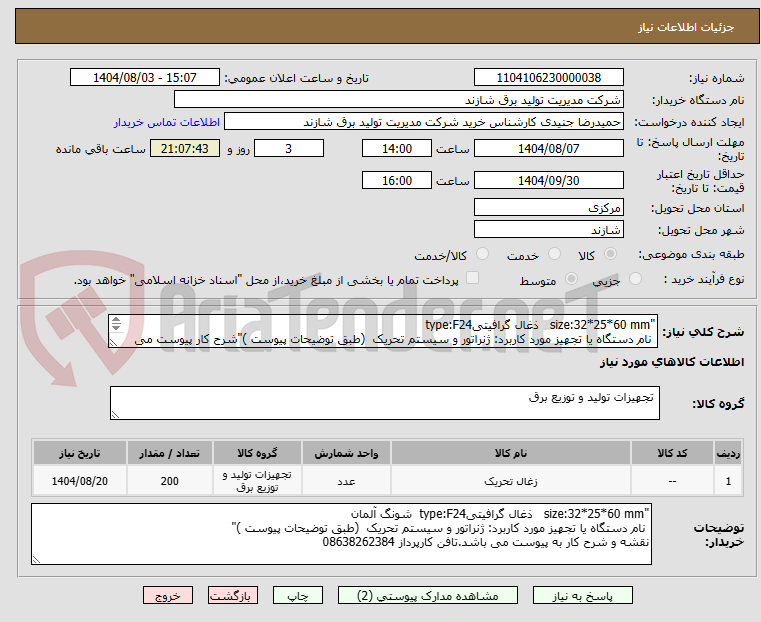
Task: Click the تعداد / مقدار column header
Action: [169, 453]
